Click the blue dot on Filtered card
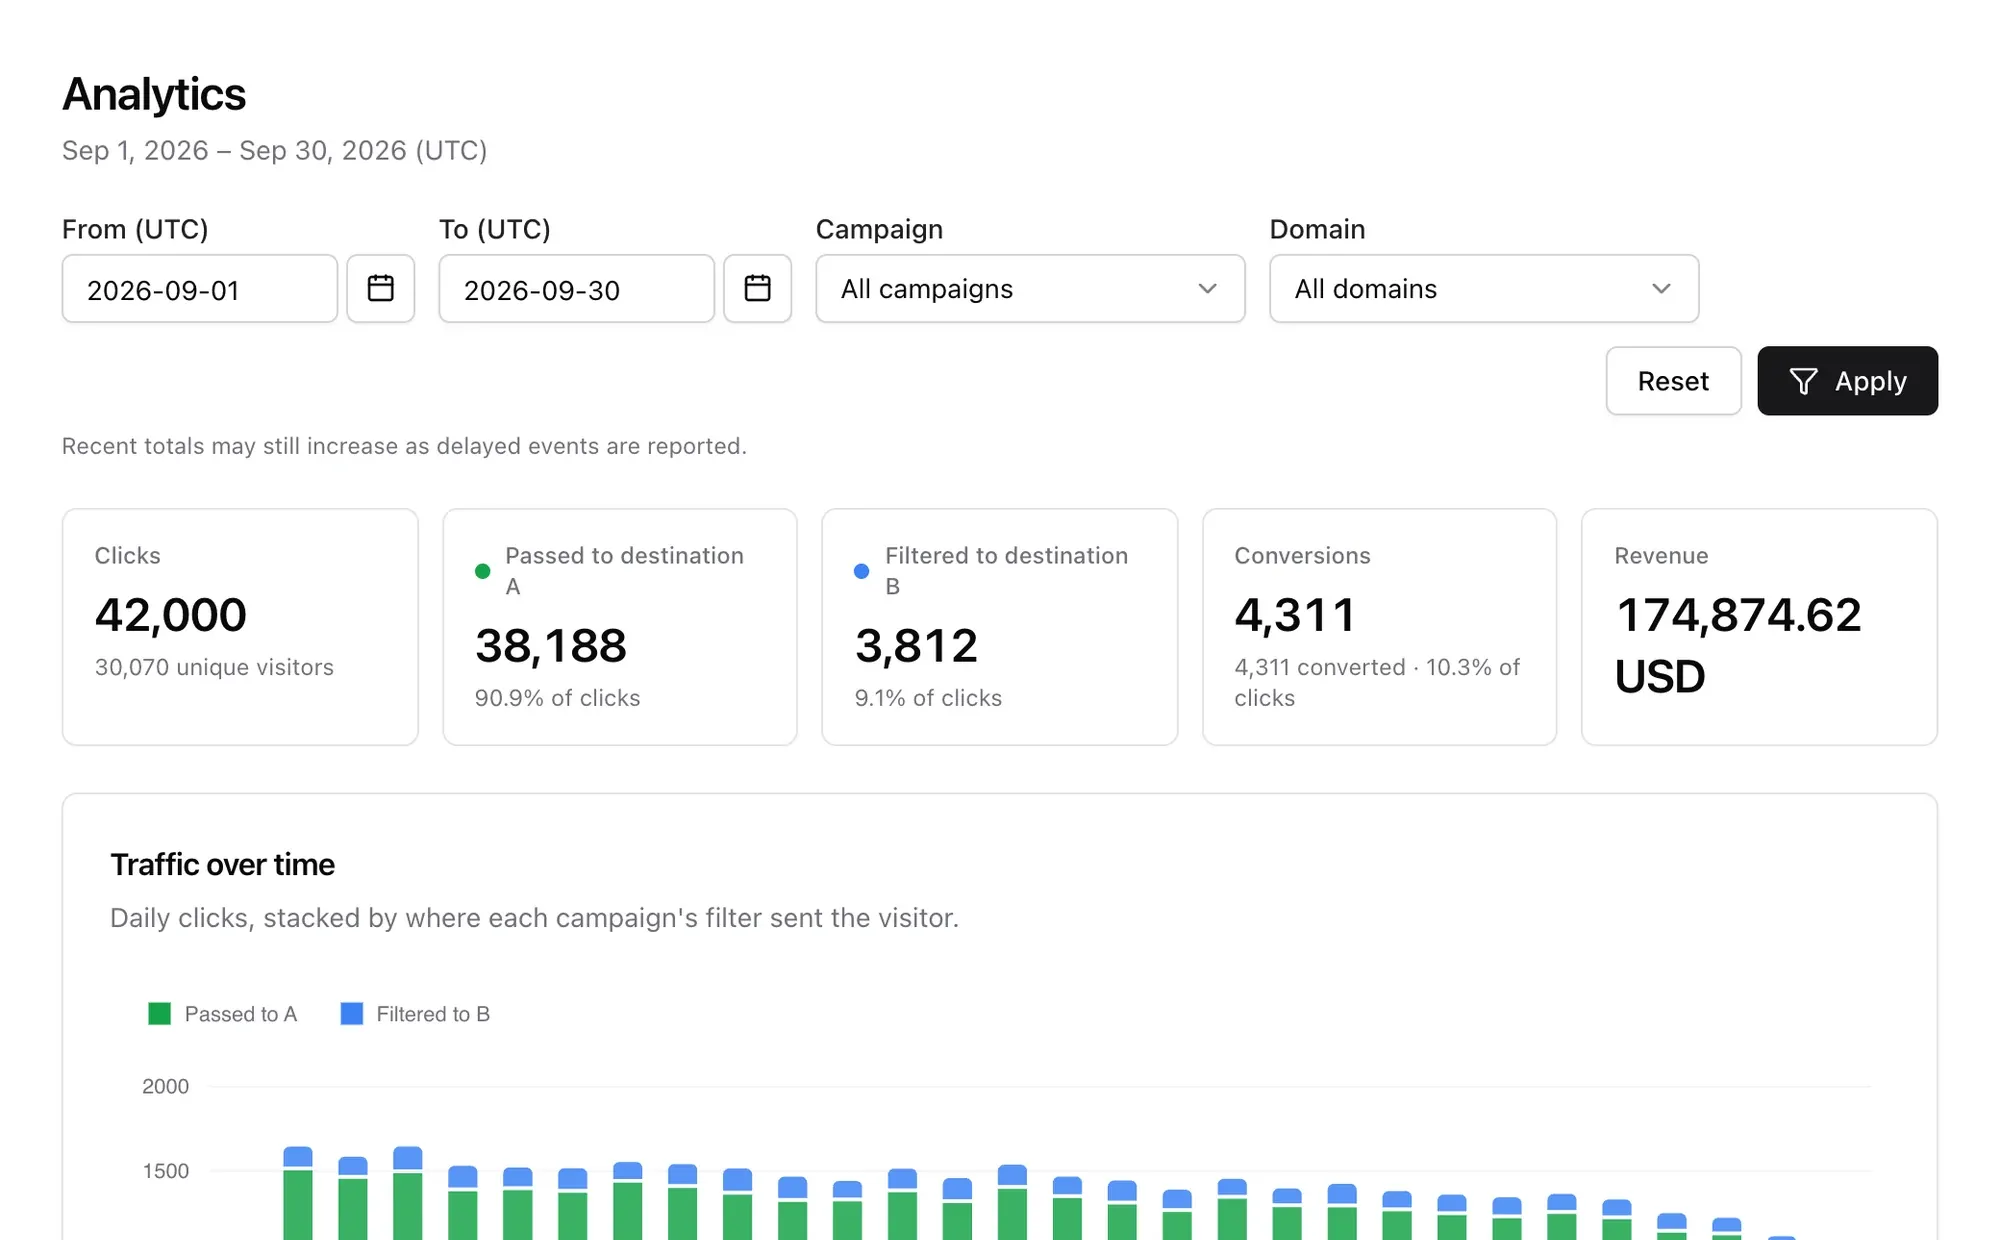Image resolution: width=2000 pixels, height=1240 pixels. coord(861,571)
